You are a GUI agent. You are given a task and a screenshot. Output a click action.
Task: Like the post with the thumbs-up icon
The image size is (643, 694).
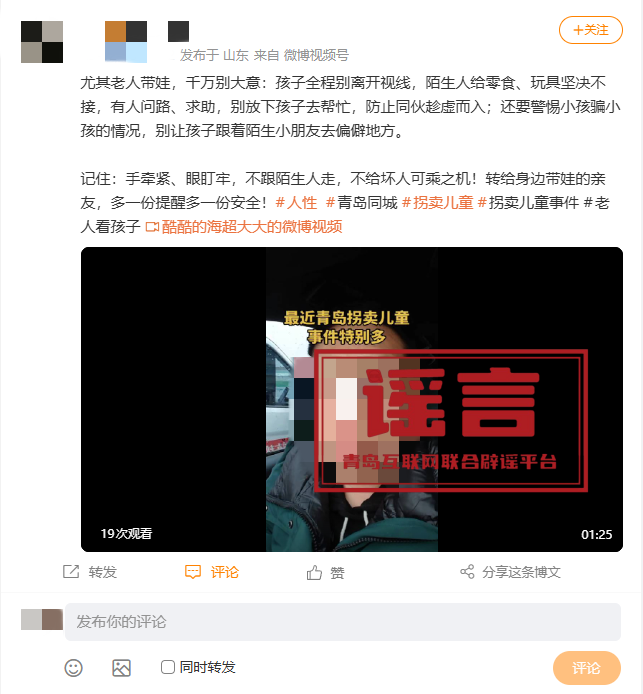pos(314,572)
